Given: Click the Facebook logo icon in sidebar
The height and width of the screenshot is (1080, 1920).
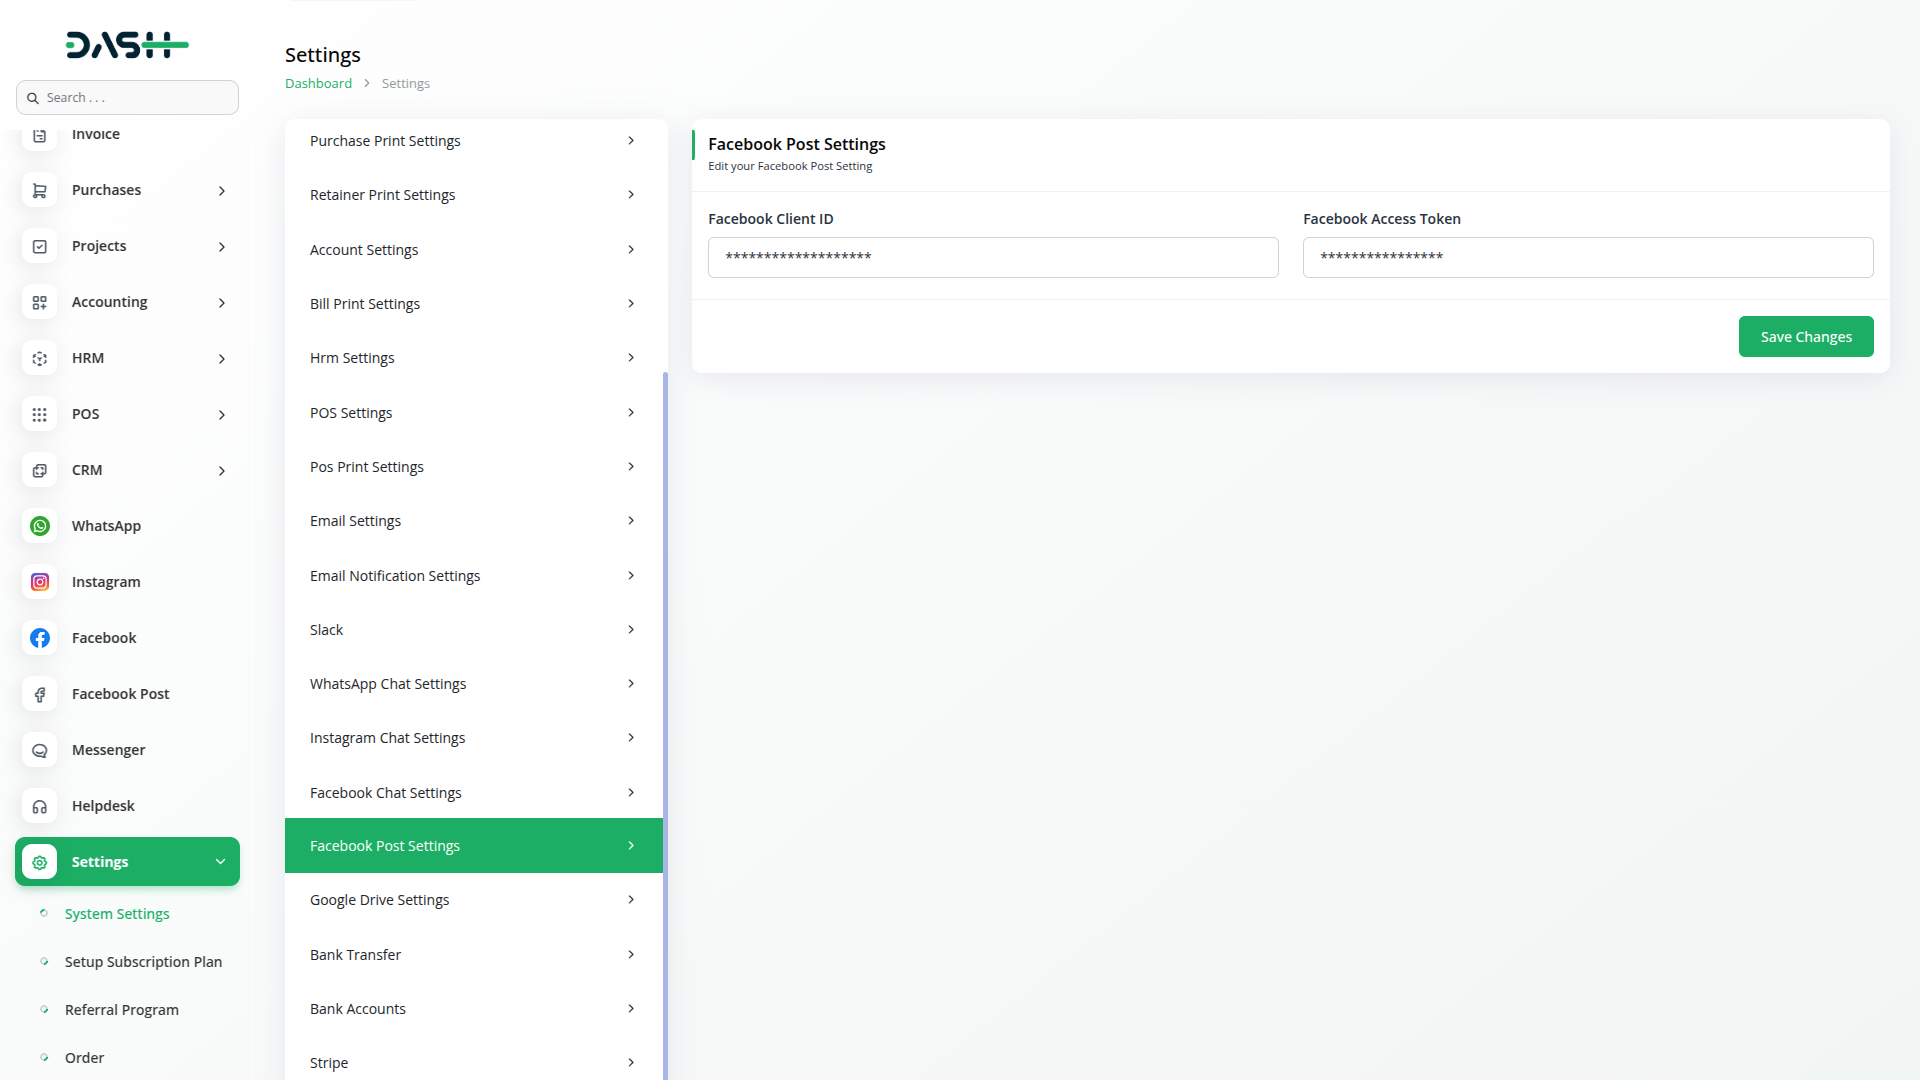Looking at the screenshot, I should tap(40, 638).
